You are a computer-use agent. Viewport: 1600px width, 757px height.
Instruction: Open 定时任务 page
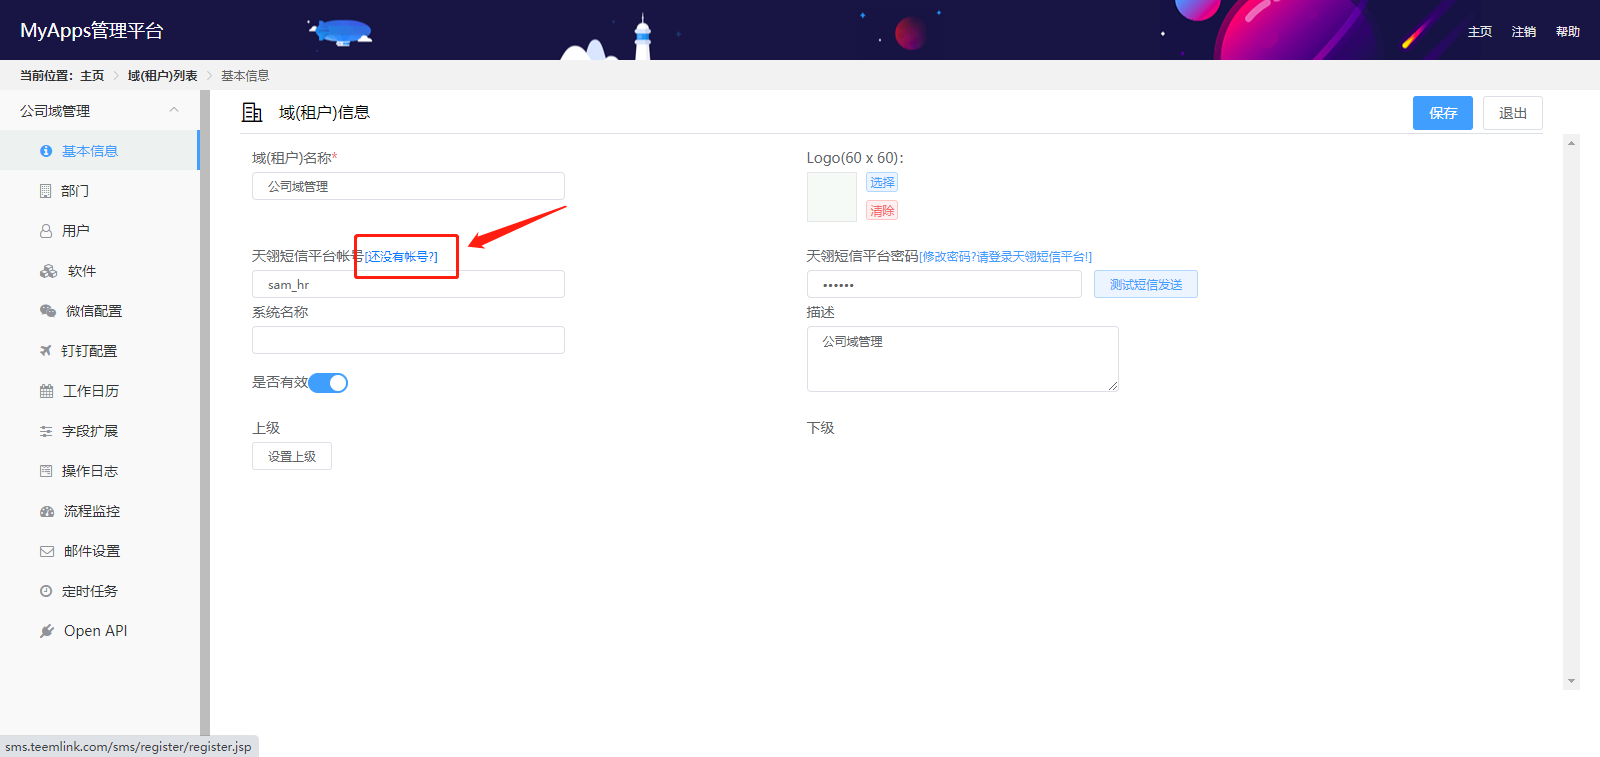click(99, 591)
